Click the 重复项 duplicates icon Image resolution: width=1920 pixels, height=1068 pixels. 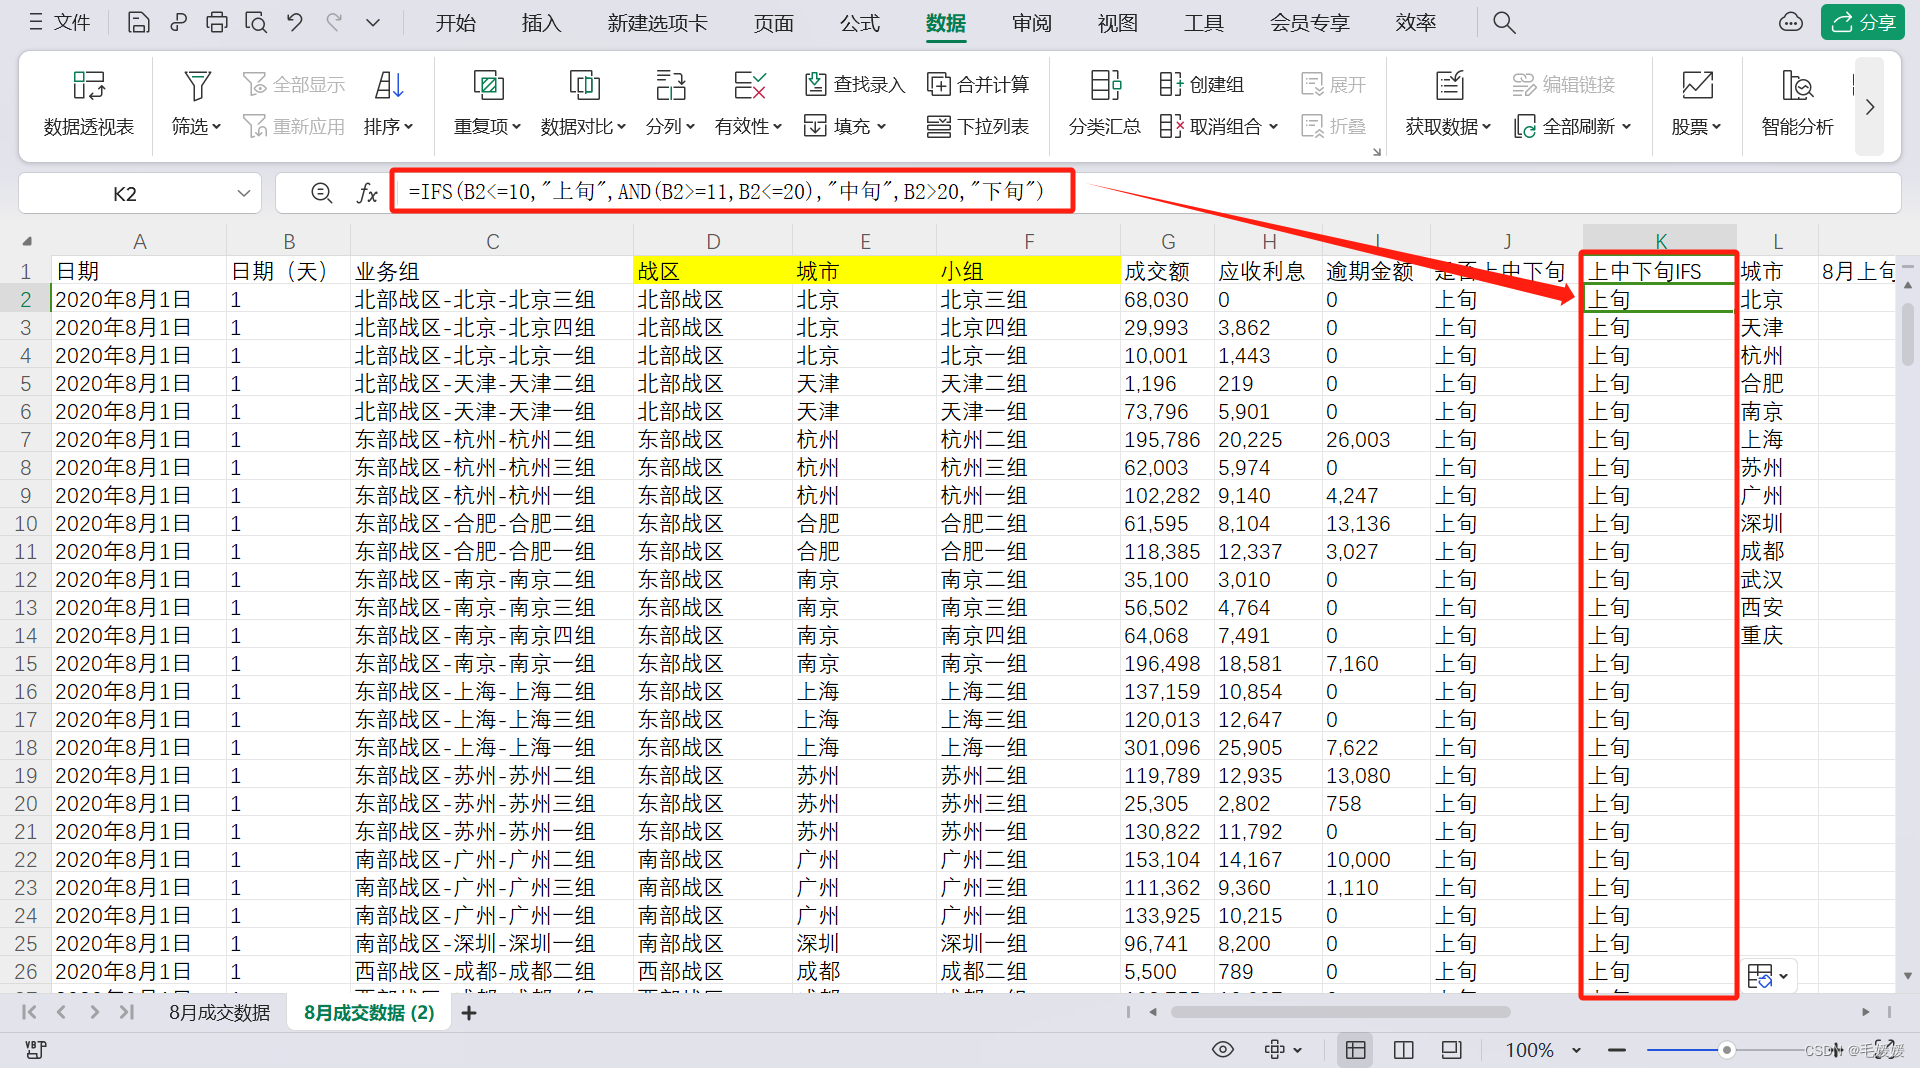[x=488, y=85]
